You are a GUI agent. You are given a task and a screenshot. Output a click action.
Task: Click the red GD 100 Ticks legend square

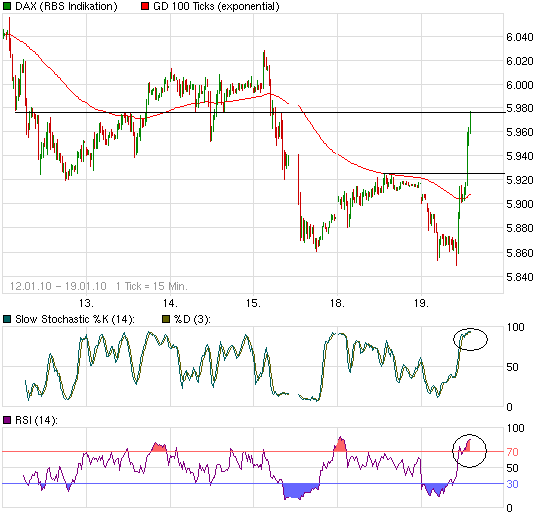tap(145, 6)
